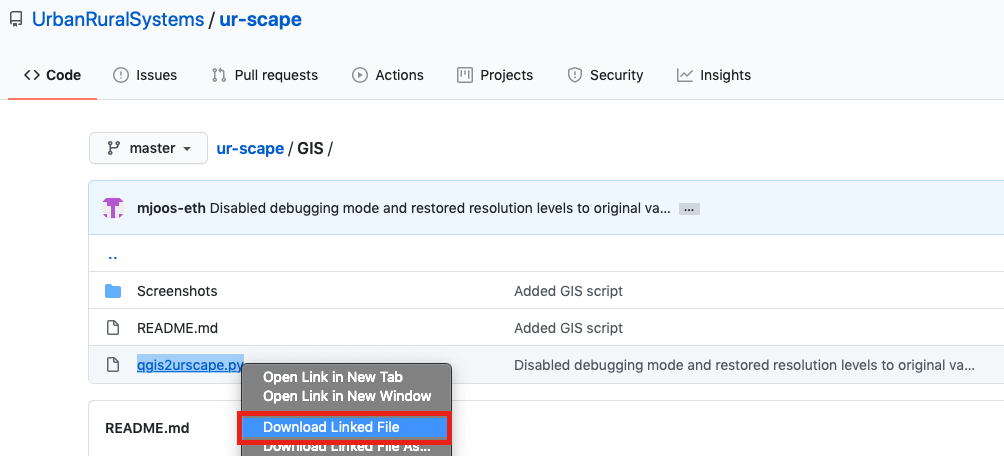The height and width of the screenshot is (456, 1004).
Task: Click 'Added GIS script' commit for README.md
Action: (569, 329)
